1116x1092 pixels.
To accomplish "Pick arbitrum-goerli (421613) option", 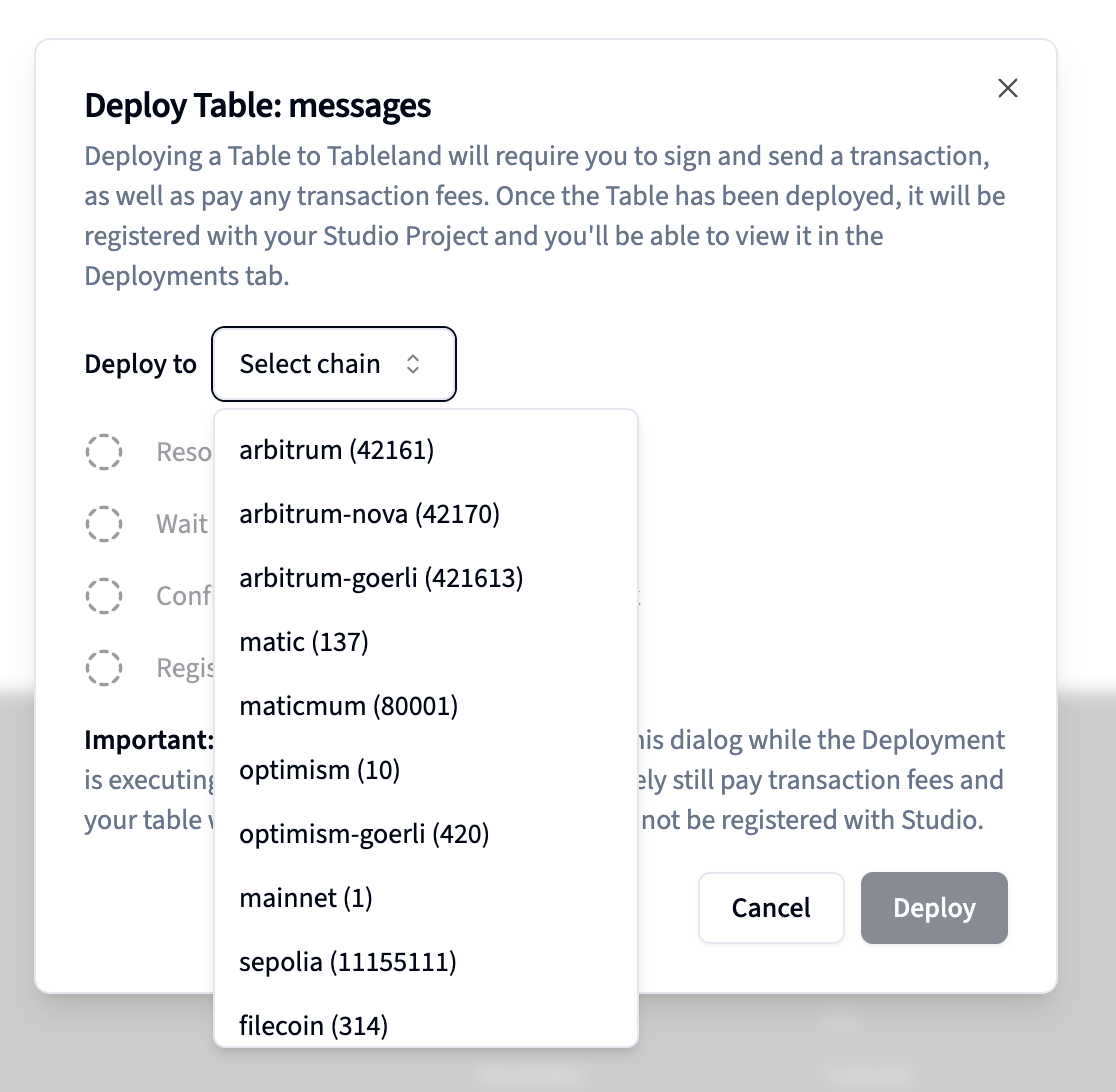I will pyautogui.click(x=381, y=578).
